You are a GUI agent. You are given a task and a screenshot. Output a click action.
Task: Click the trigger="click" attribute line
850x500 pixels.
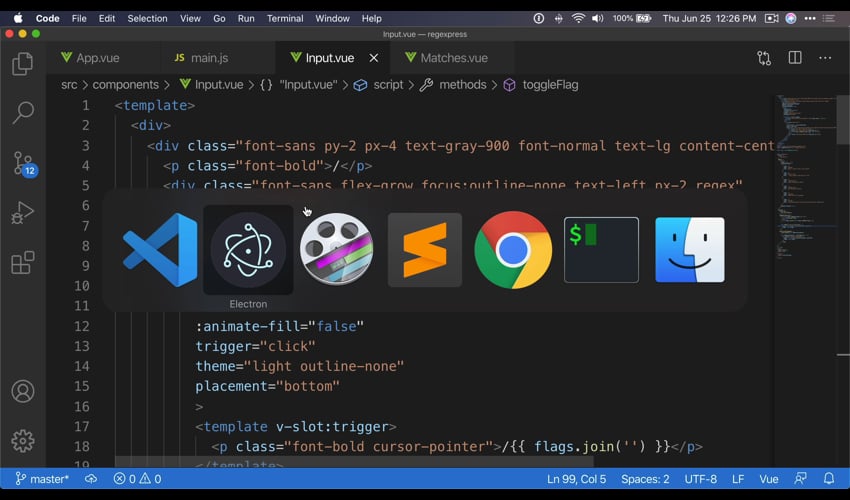[x=255, y=346]
